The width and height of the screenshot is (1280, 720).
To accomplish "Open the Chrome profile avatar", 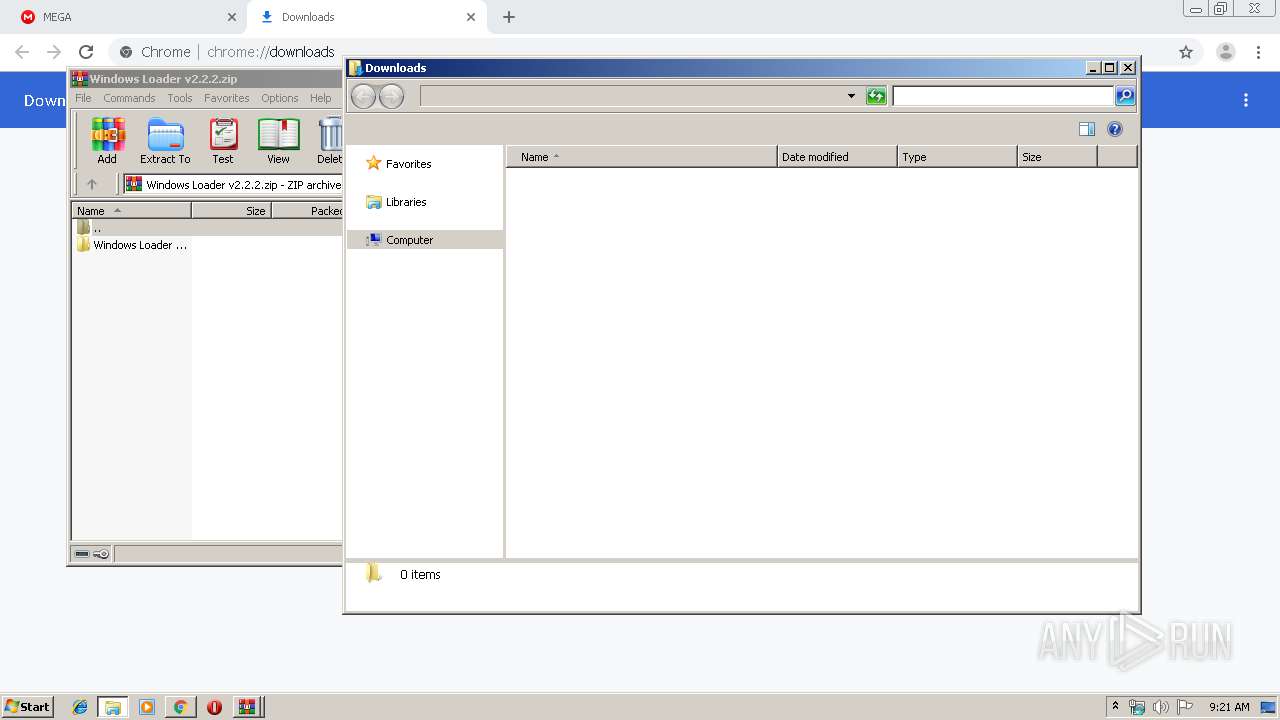I will (1226, 52).
